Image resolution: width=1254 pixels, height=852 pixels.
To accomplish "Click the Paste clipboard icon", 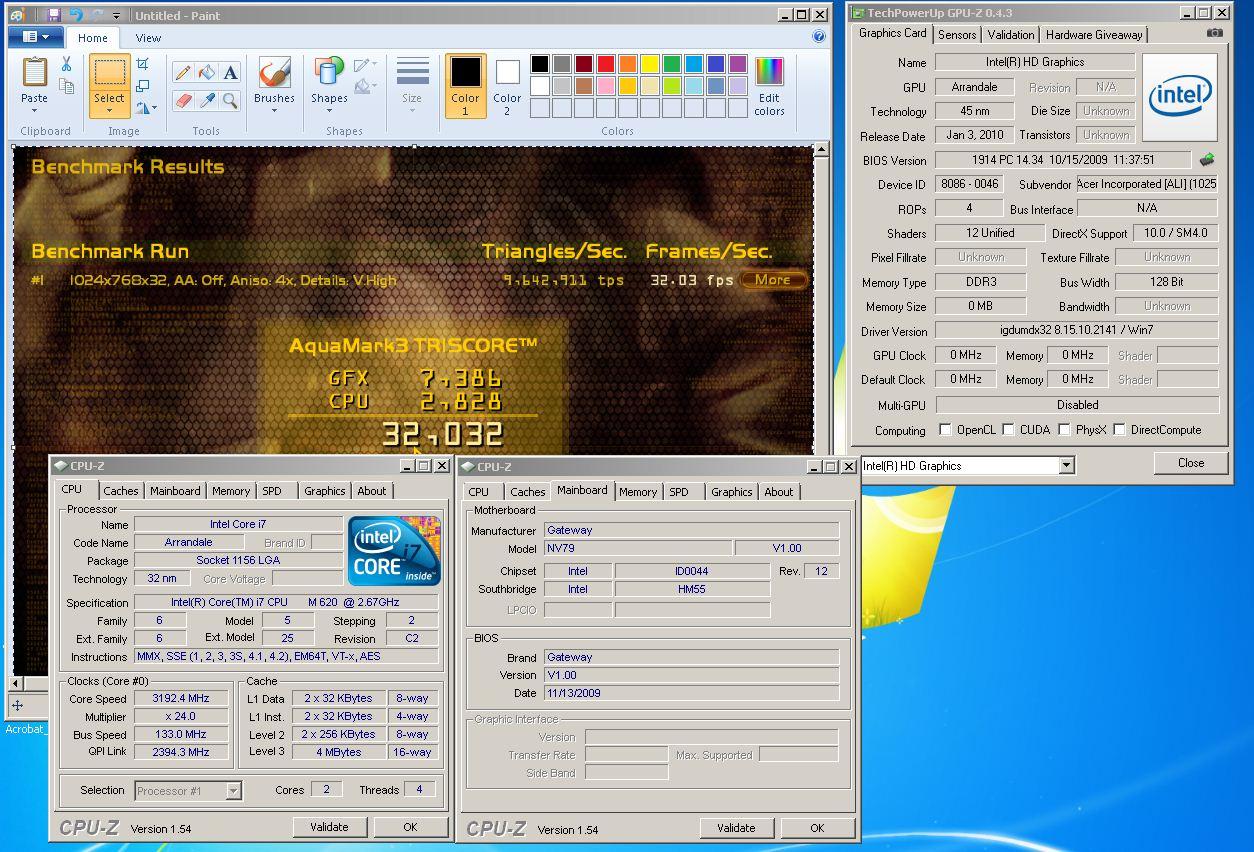I will pos(34,72).
